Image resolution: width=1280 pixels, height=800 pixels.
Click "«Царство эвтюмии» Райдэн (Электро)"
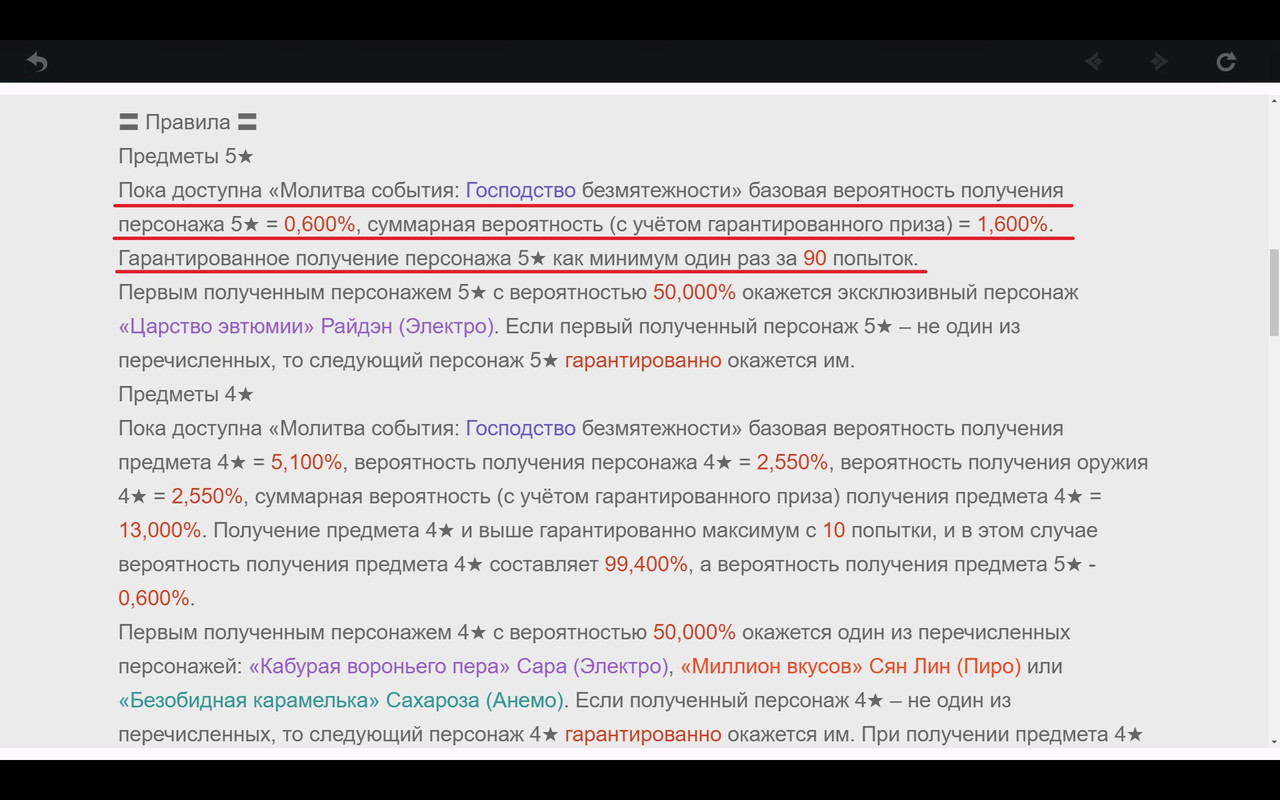(x=306, y=326)
